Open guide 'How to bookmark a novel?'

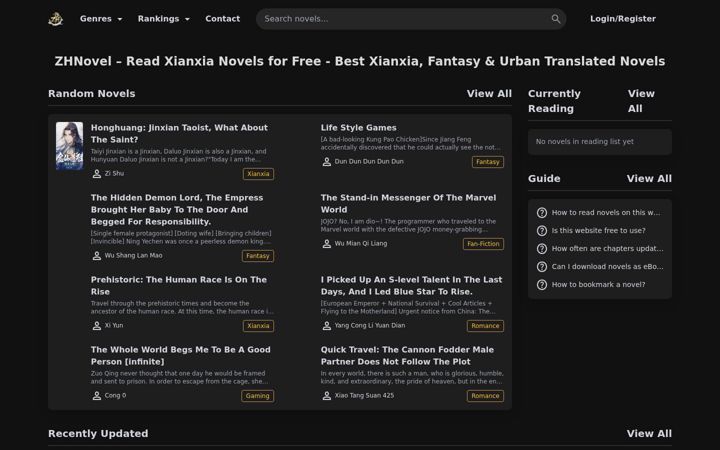tap(598, 285)
